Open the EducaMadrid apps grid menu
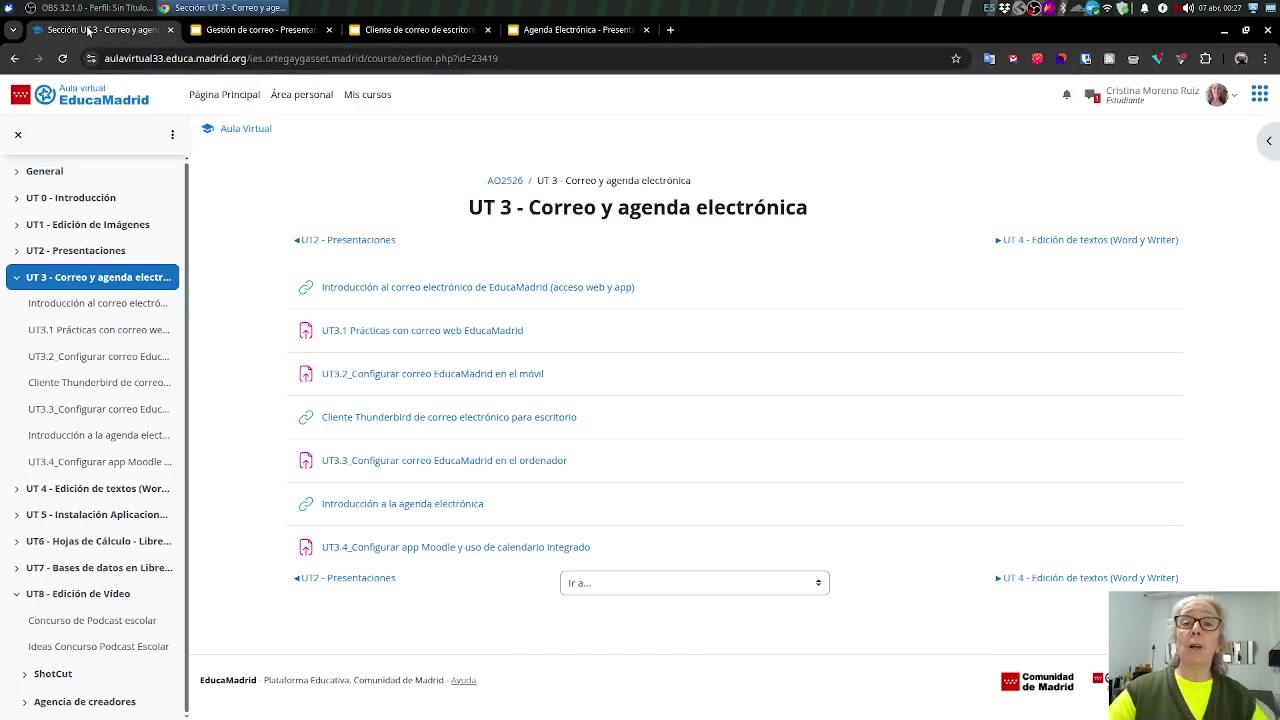This screenshot has height=720, width=1280. point(1259,94)
